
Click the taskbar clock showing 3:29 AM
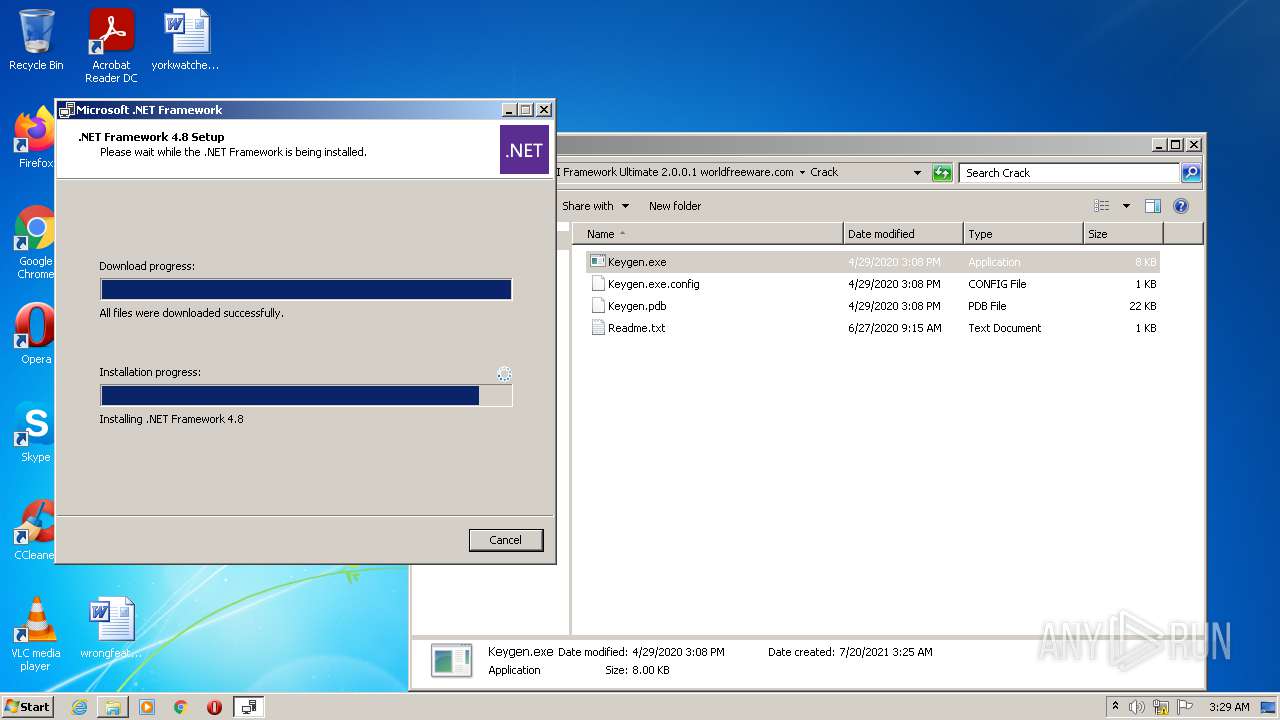pos(1229,707)
